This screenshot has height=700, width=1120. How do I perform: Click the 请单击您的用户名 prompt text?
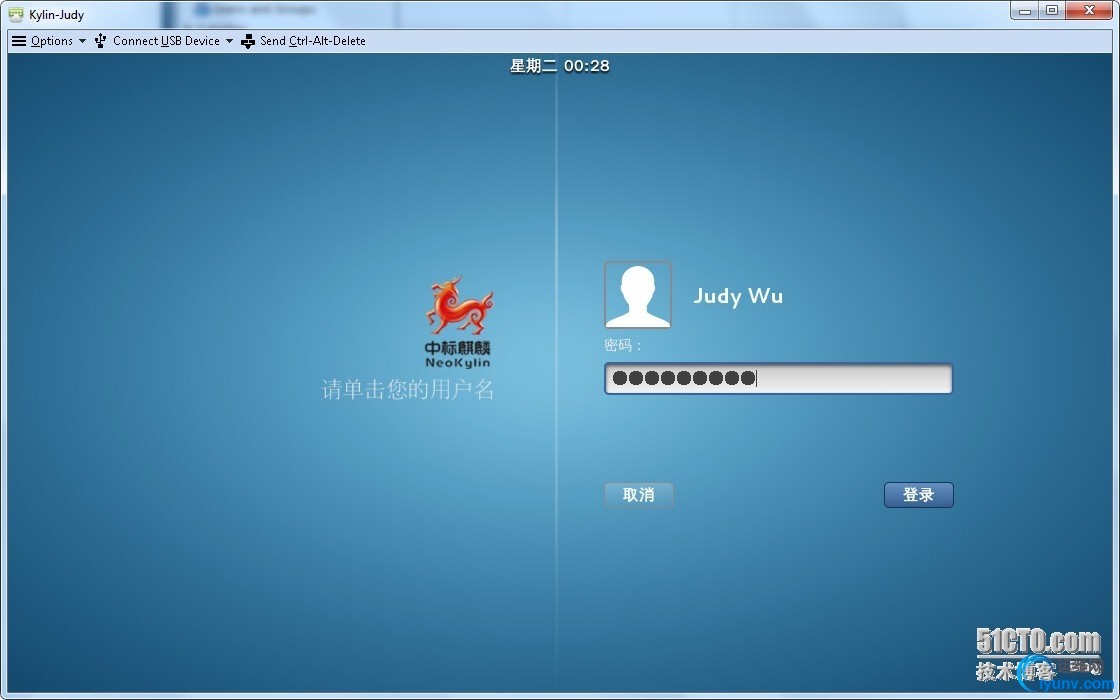[x=408, y=389]
